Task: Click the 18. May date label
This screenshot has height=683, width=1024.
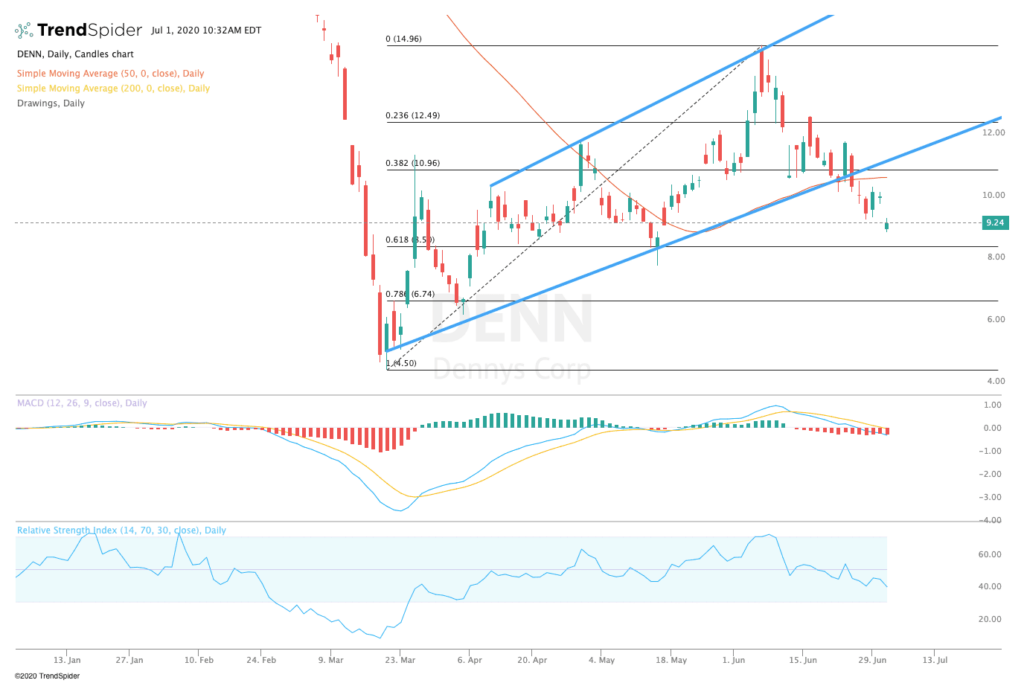Action: [671, 660]
